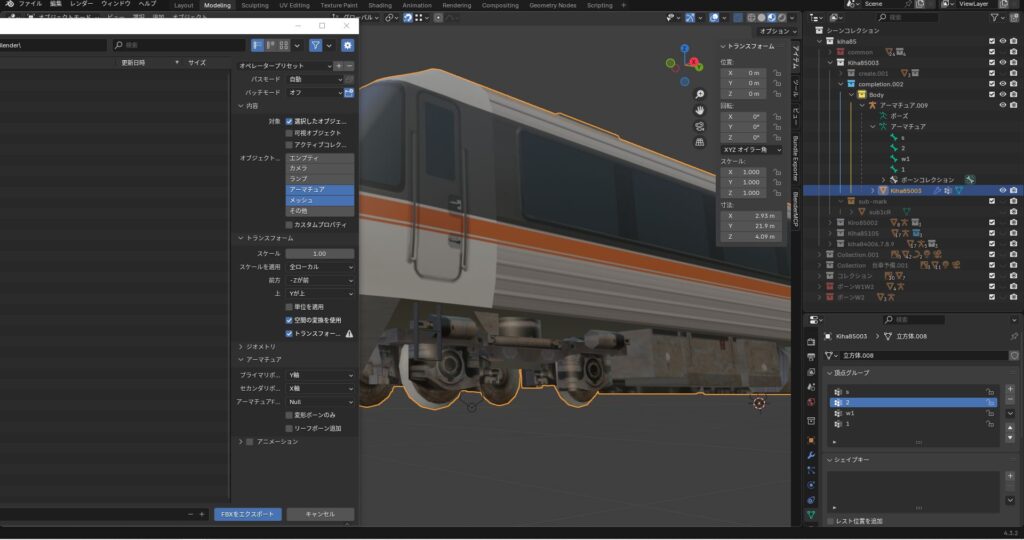Hide Kiha85003 object with eye icon

coord(1002,190)
